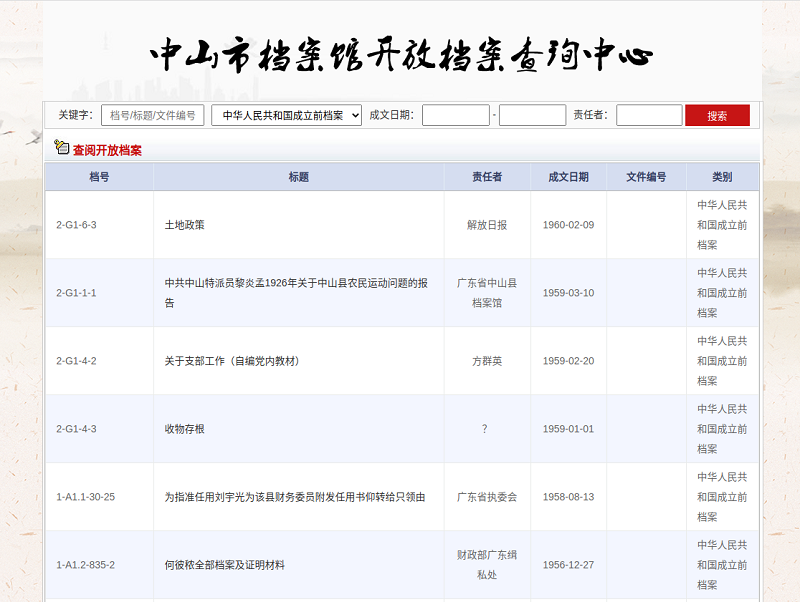Click the date 1960-02-09
This screenshot has width=800, height=602.
pyautogui.click(x=568, y=225)
